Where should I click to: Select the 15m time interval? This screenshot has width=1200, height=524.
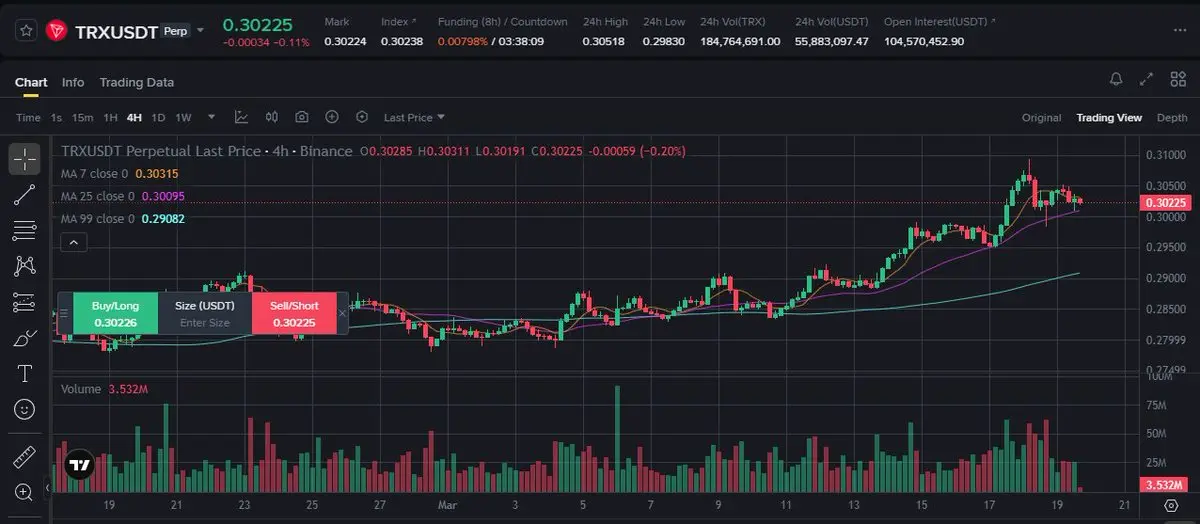pyautogui.click(x=82, y=118)
